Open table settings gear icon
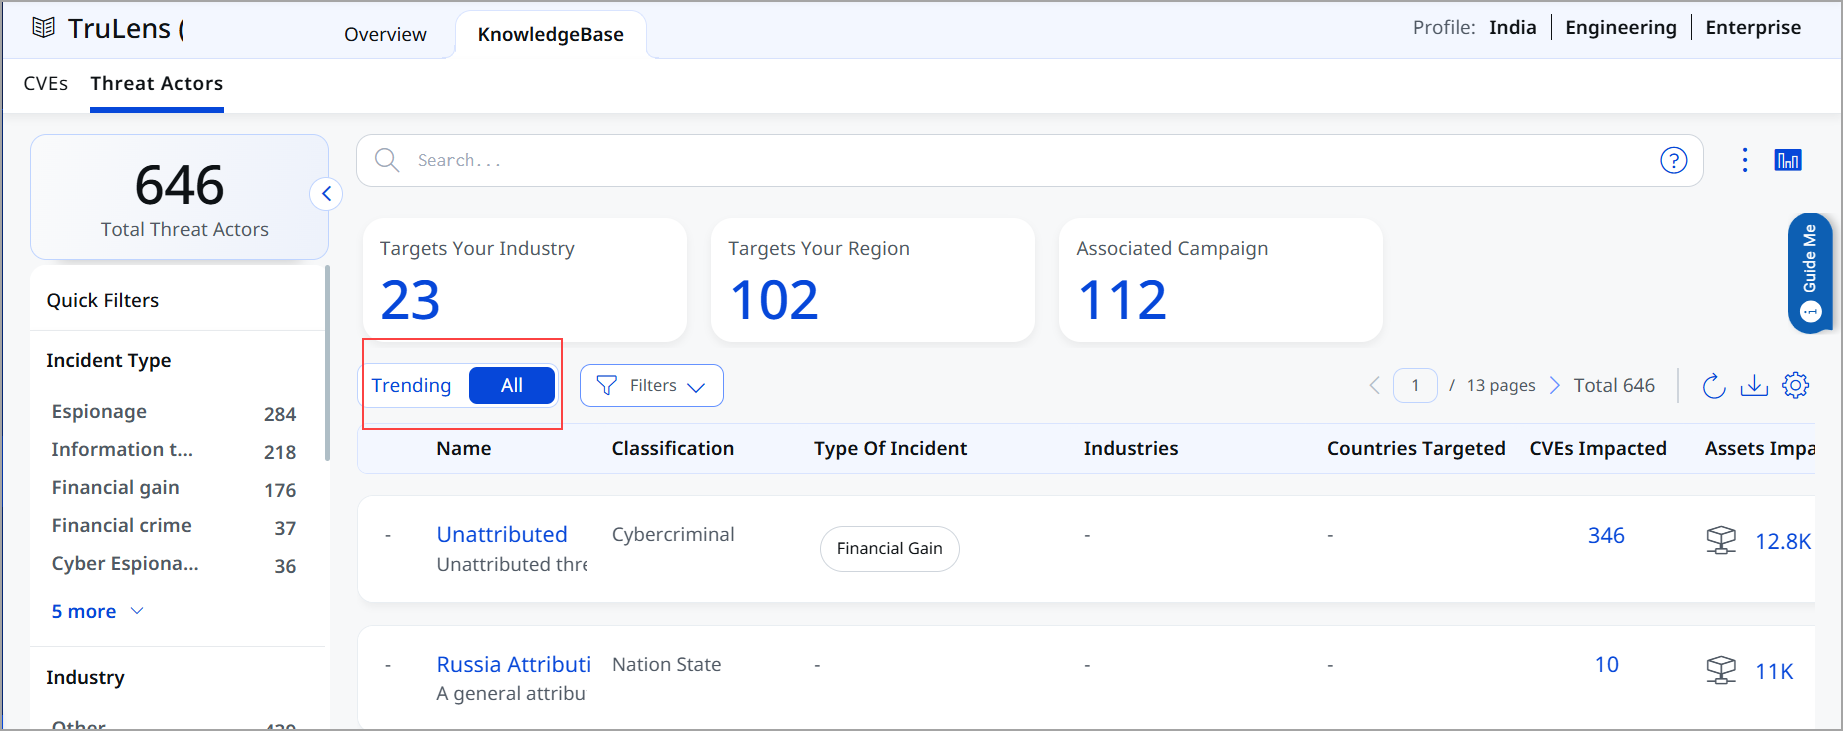Image resolution: width=1843 pixels, height=731 pixels. (x=1796, y=385)
